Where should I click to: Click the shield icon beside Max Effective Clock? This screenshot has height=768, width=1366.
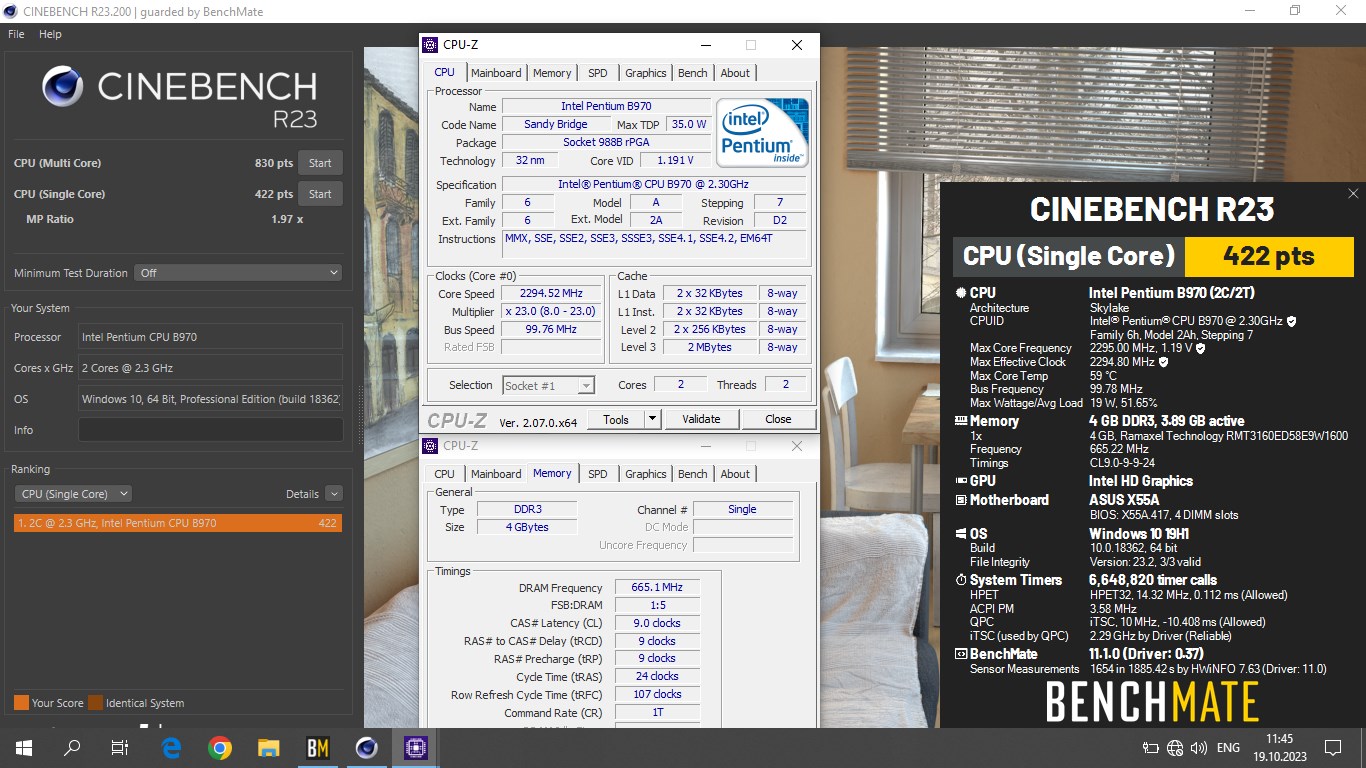pos(1163,362)
